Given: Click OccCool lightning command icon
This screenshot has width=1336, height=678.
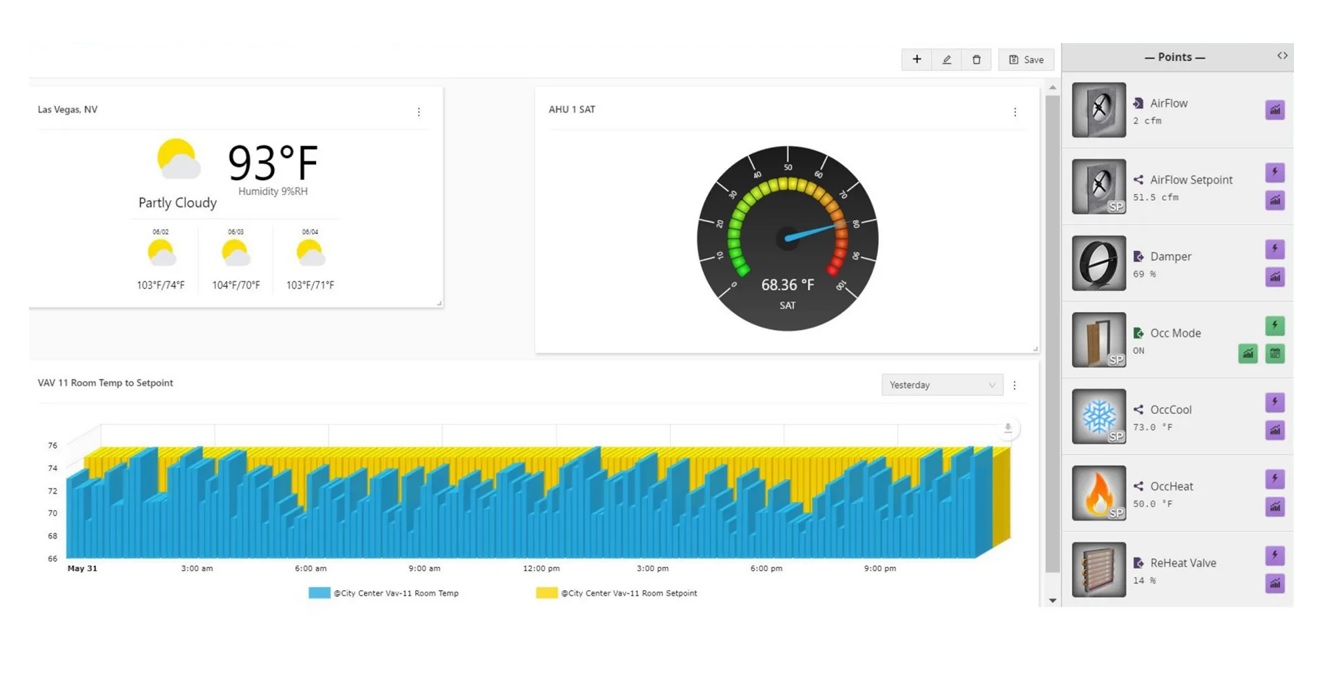Looking at the screenshot, I should 1274,402.
